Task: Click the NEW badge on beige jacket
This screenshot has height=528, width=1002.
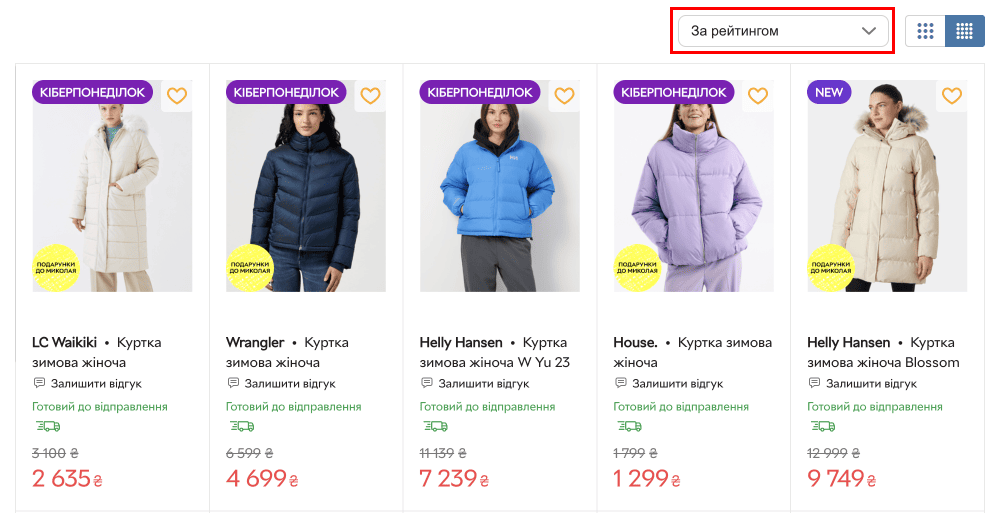Action: (829, 92)
